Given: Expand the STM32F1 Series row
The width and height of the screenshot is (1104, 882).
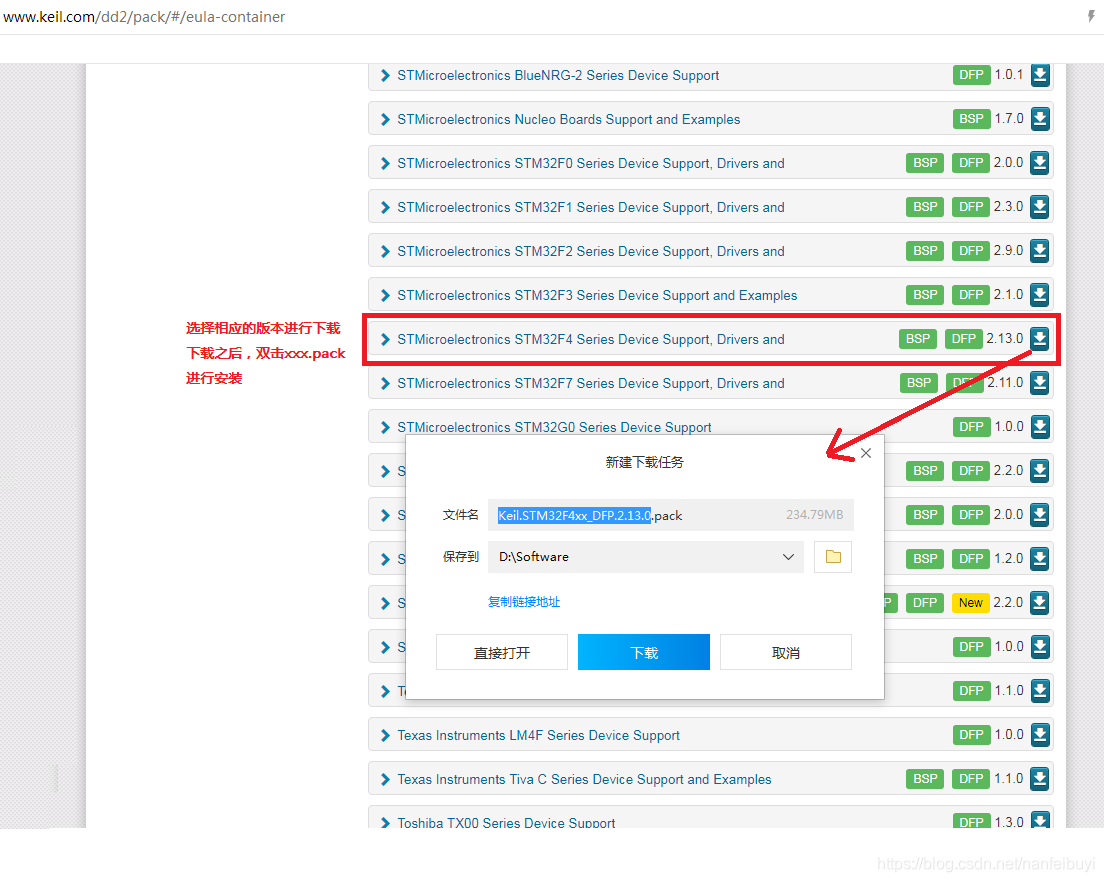Looking at the screenshot, I should [385, 208].
